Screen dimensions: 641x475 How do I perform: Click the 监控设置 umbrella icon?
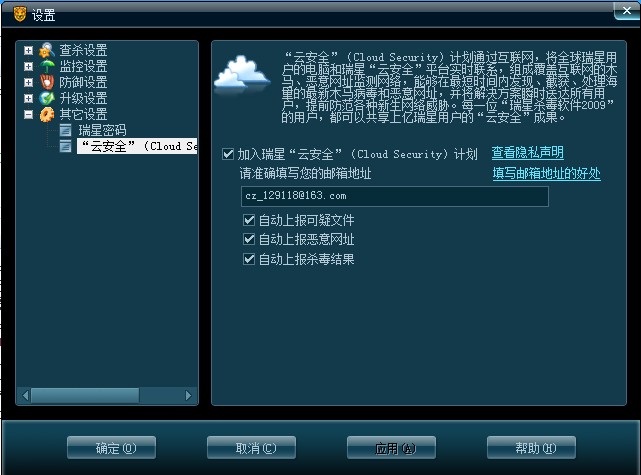coord(47,66)
